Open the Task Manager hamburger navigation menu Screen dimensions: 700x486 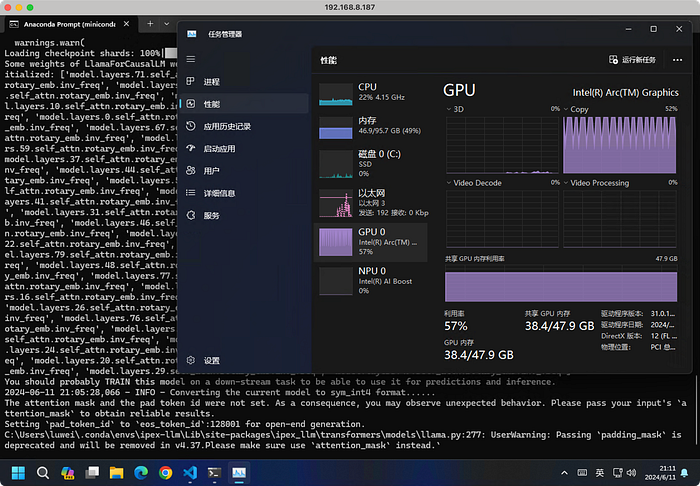click(191, 59)
